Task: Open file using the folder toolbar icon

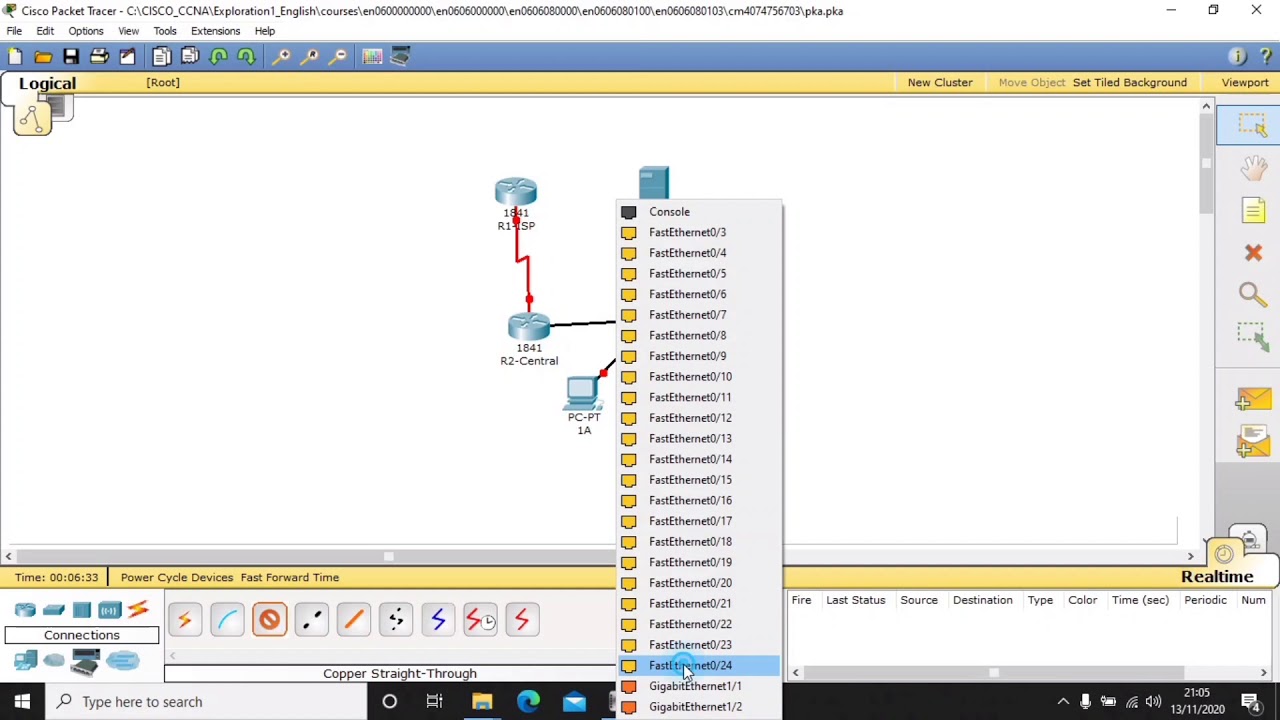Action: click(x=43, y=57)
